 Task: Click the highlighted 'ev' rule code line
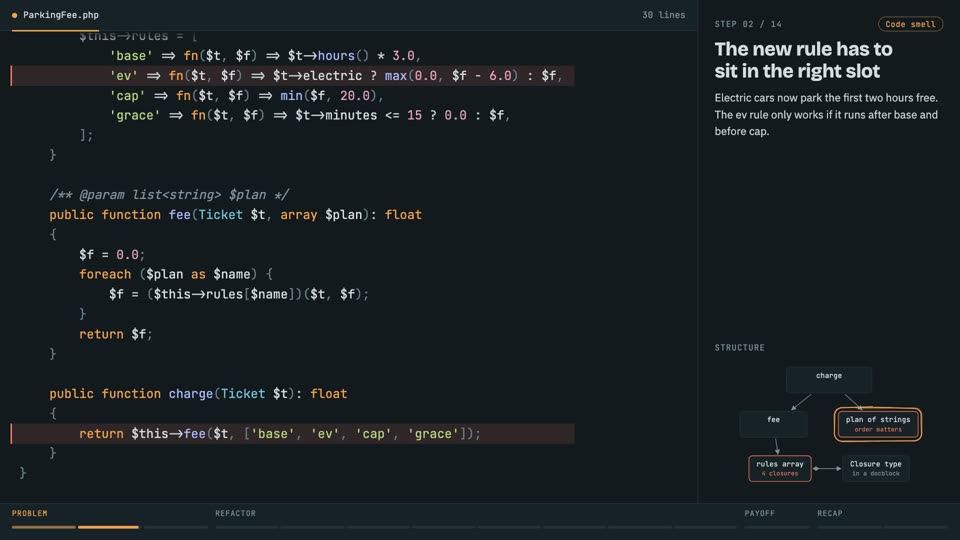(x=293, y=76)
